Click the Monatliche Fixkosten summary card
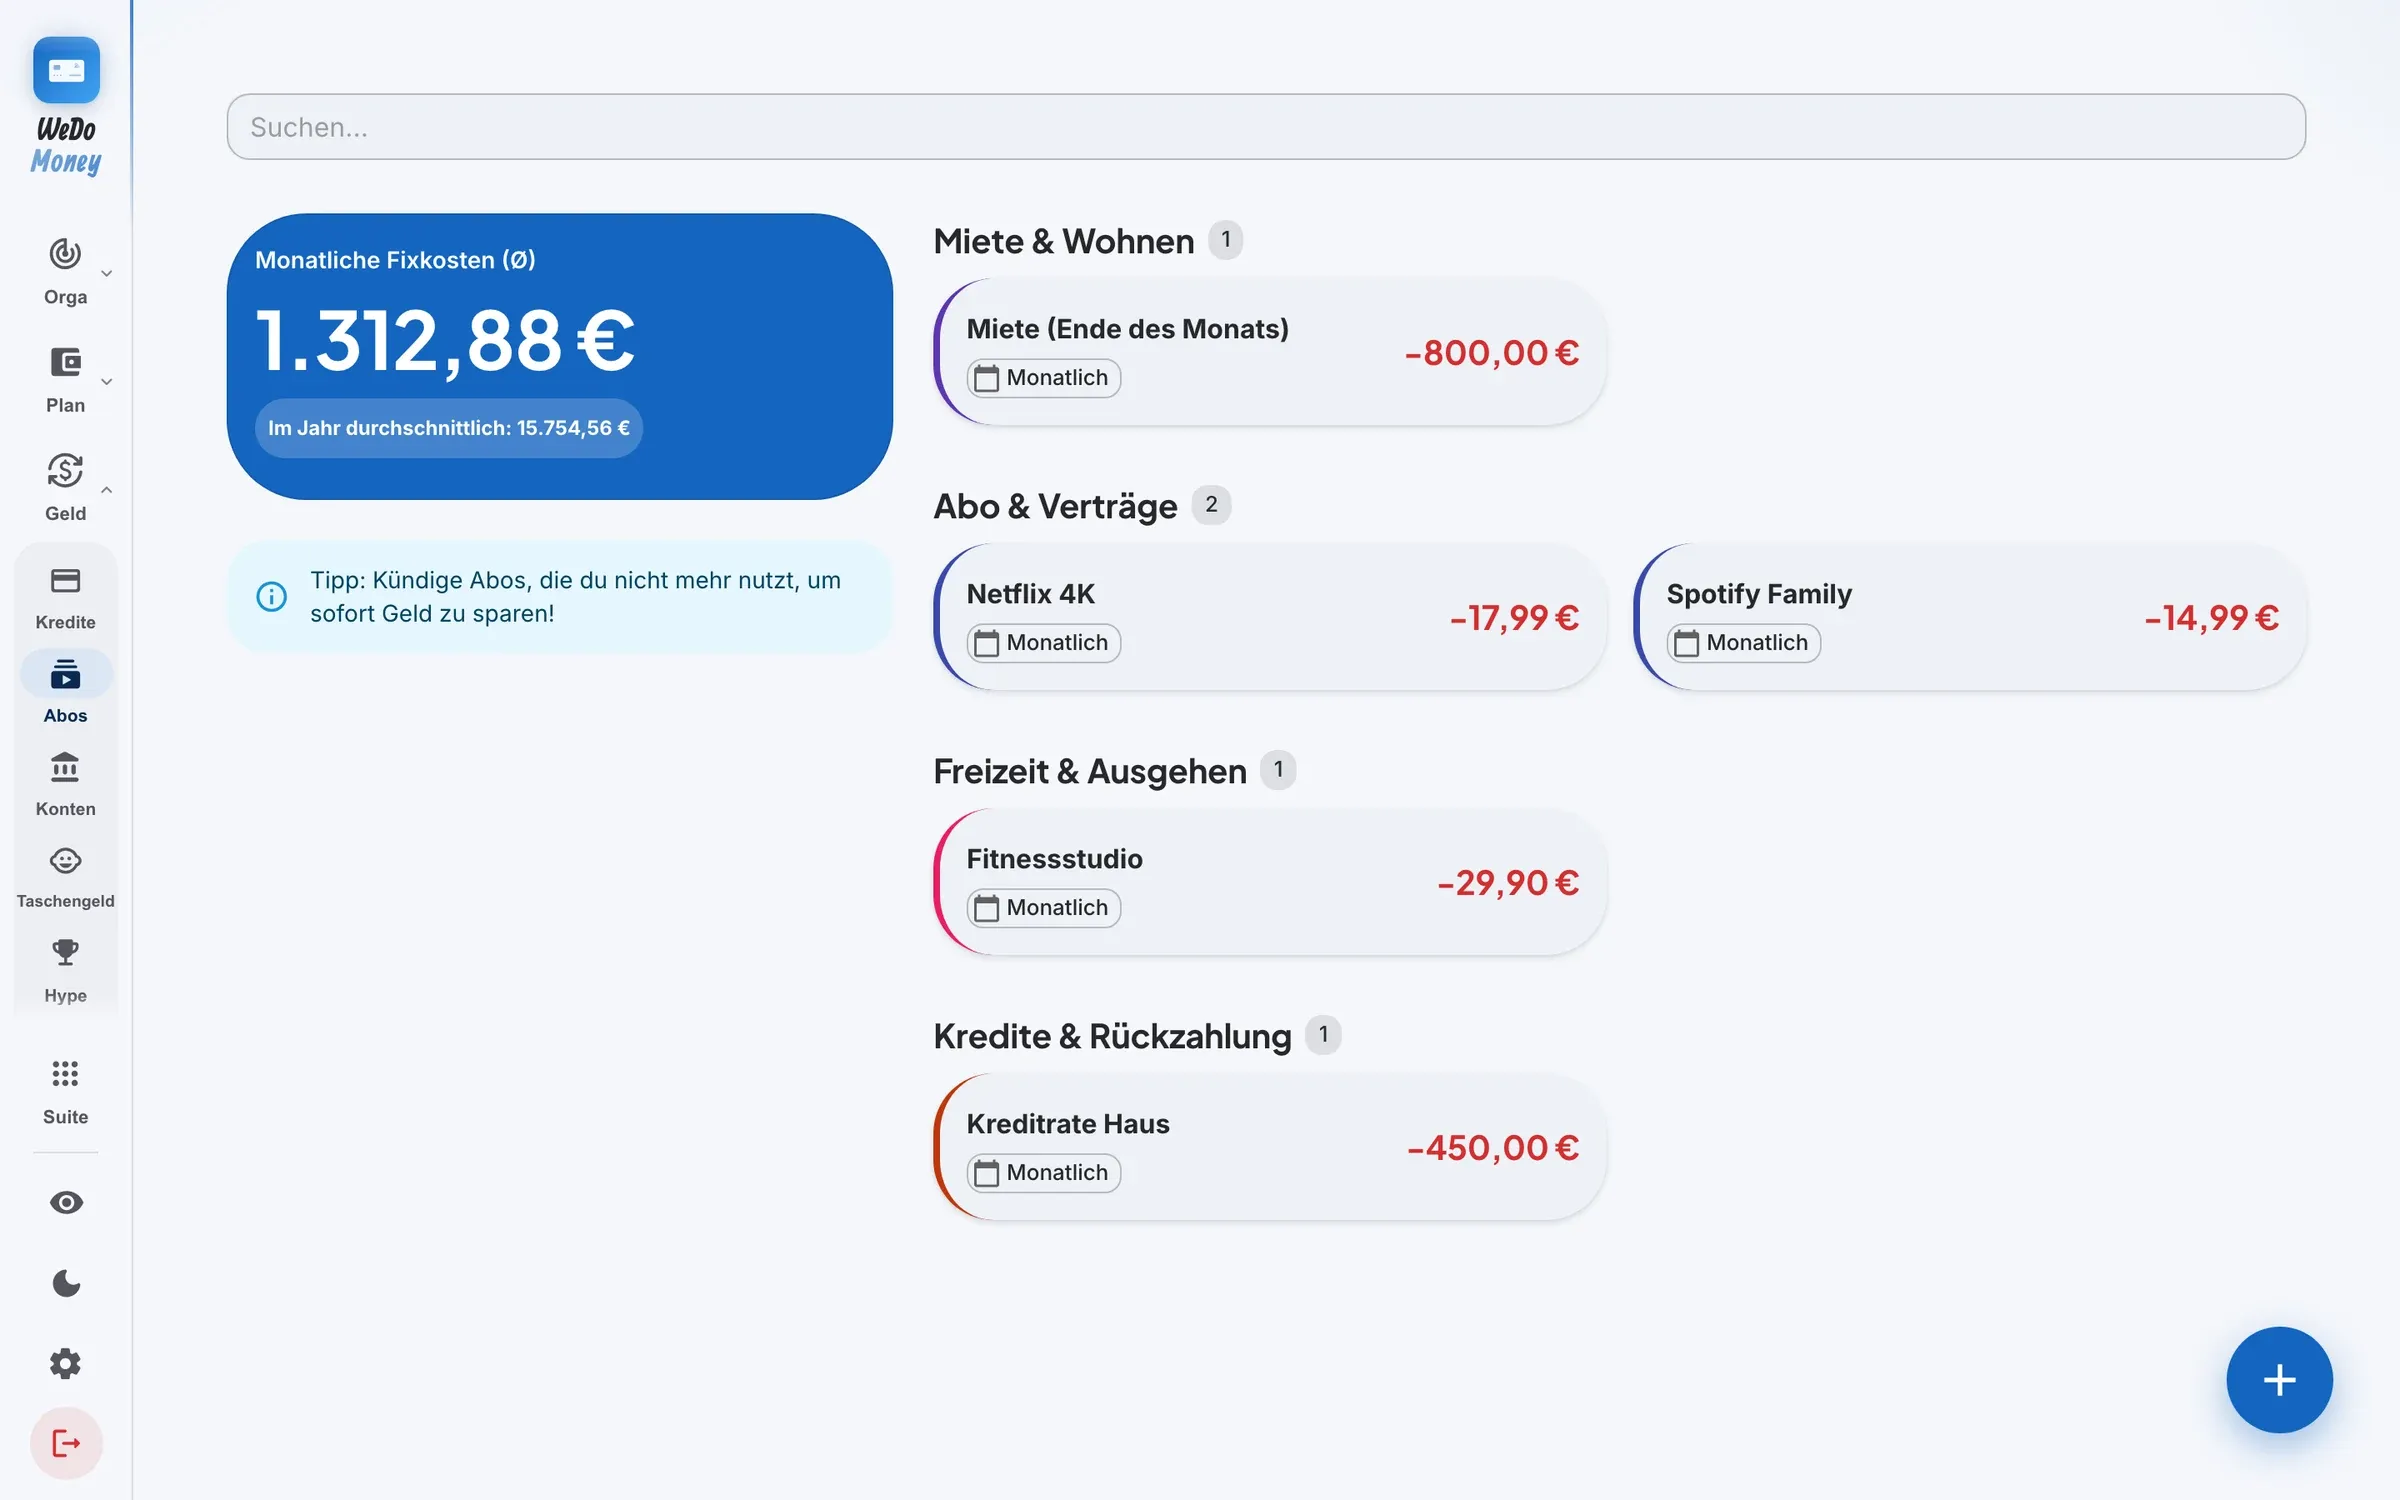 tap(560, 356)
